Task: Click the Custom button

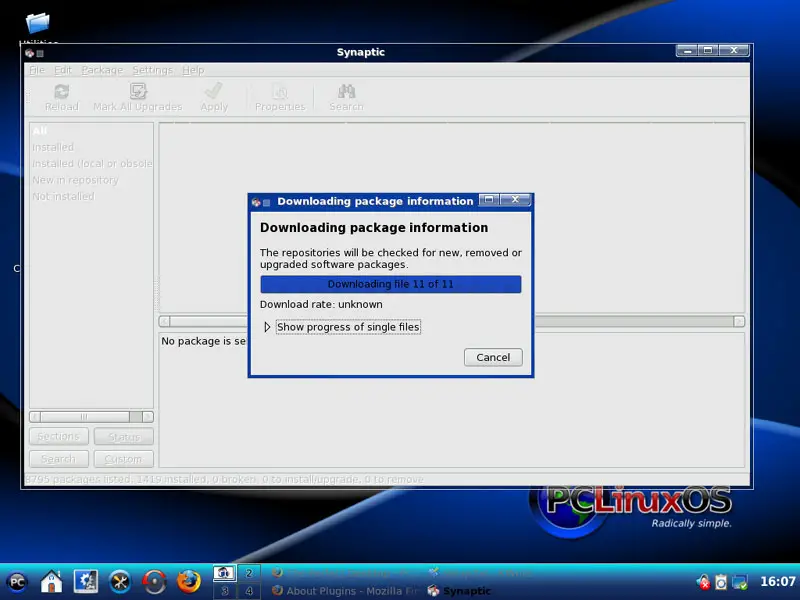Action: (123, 459)
